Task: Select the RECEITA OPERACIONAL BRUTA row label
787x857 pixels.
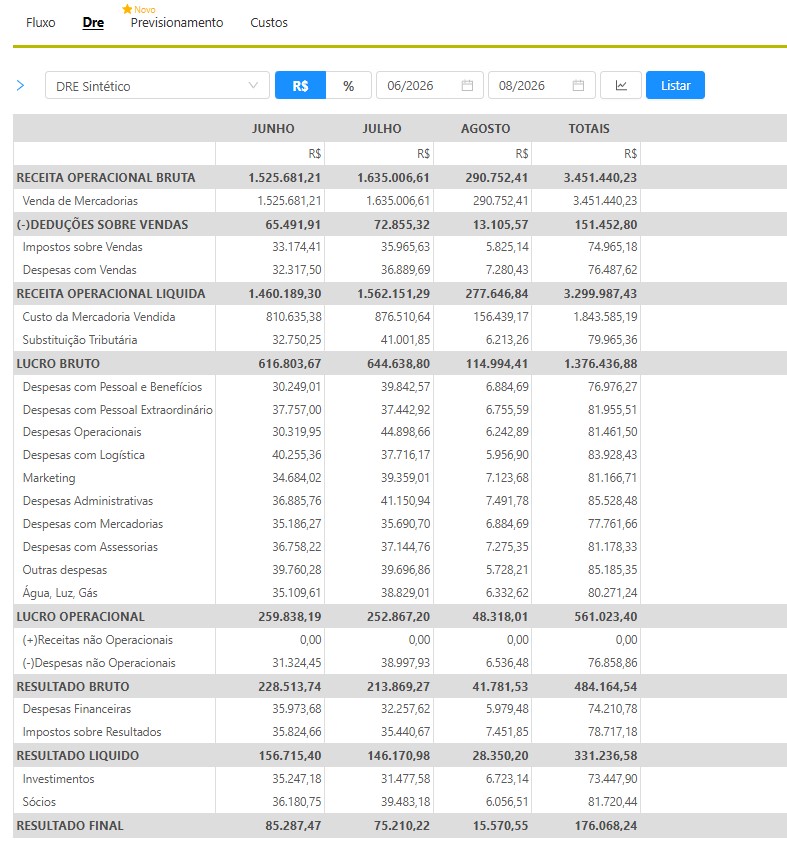Action: (106, 178)
